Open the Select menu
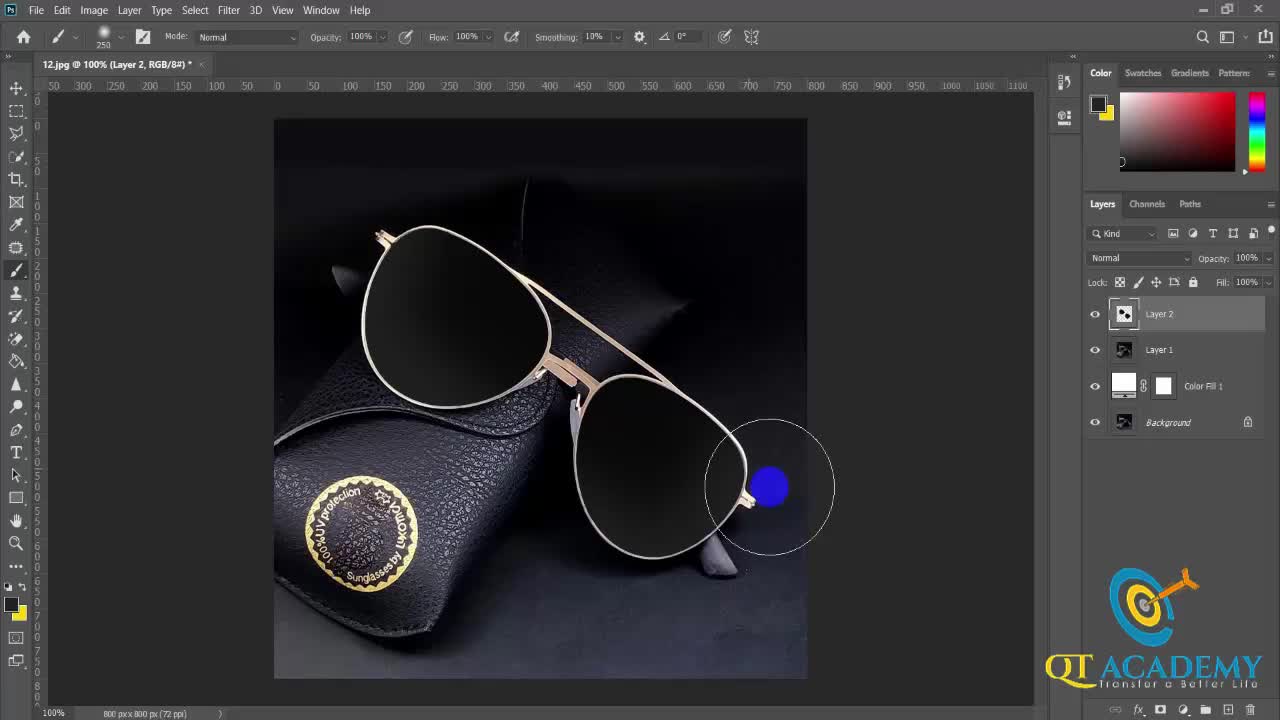1280x720 pixels. pos(195,10)
